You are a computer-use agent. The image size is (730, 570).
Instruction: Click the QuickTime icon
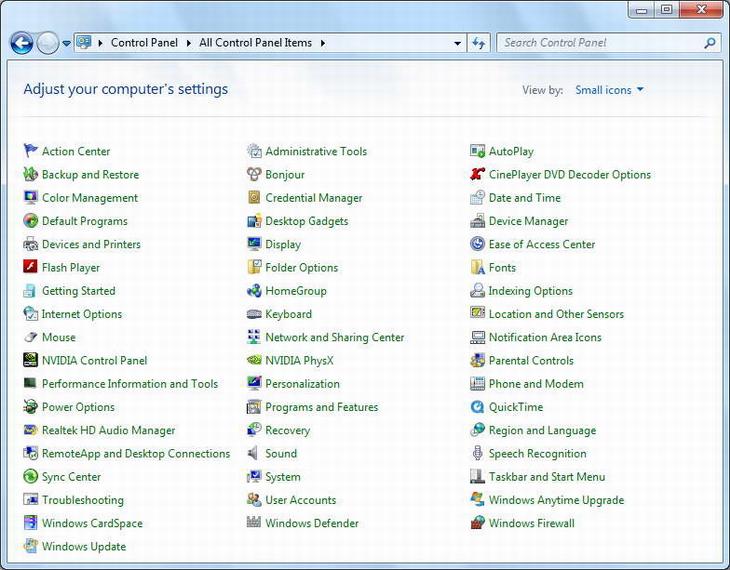click(477, 407)
